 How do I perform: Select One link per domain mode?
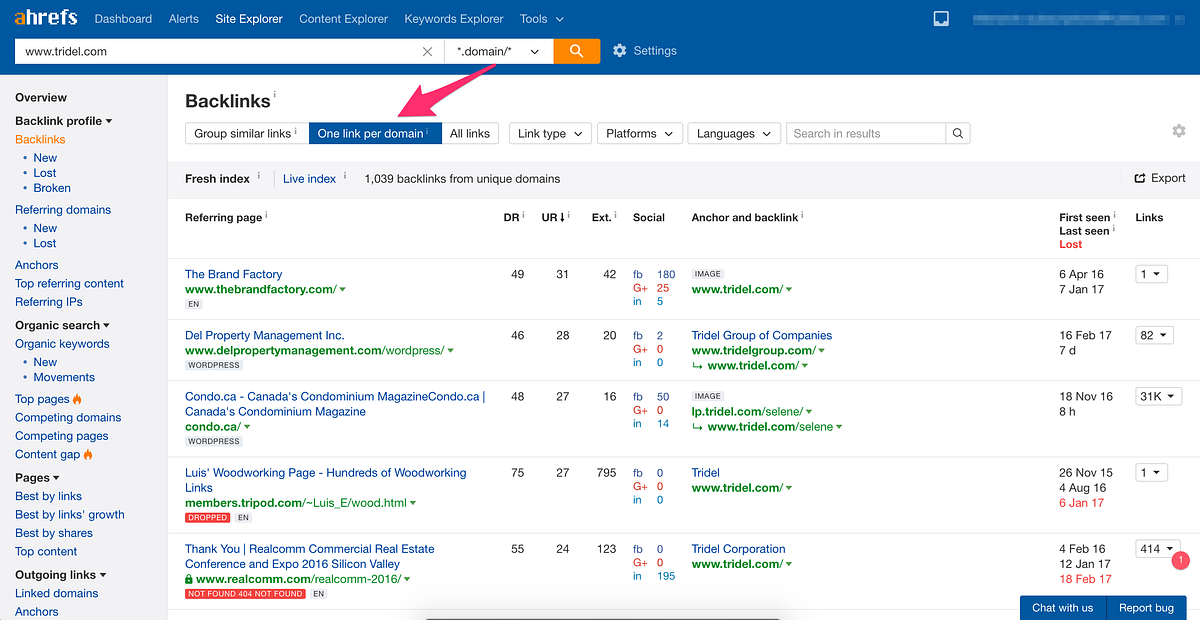point(375,133)
